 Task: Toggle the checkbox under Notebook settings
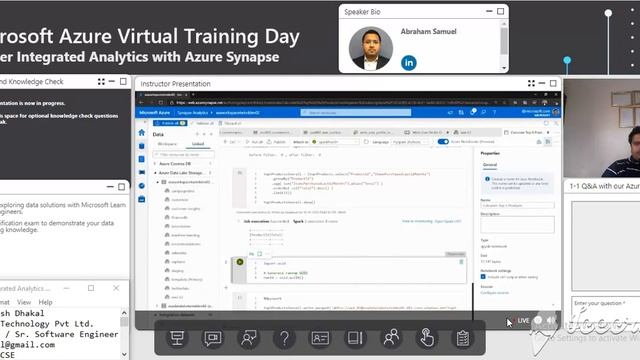(483, 277)
